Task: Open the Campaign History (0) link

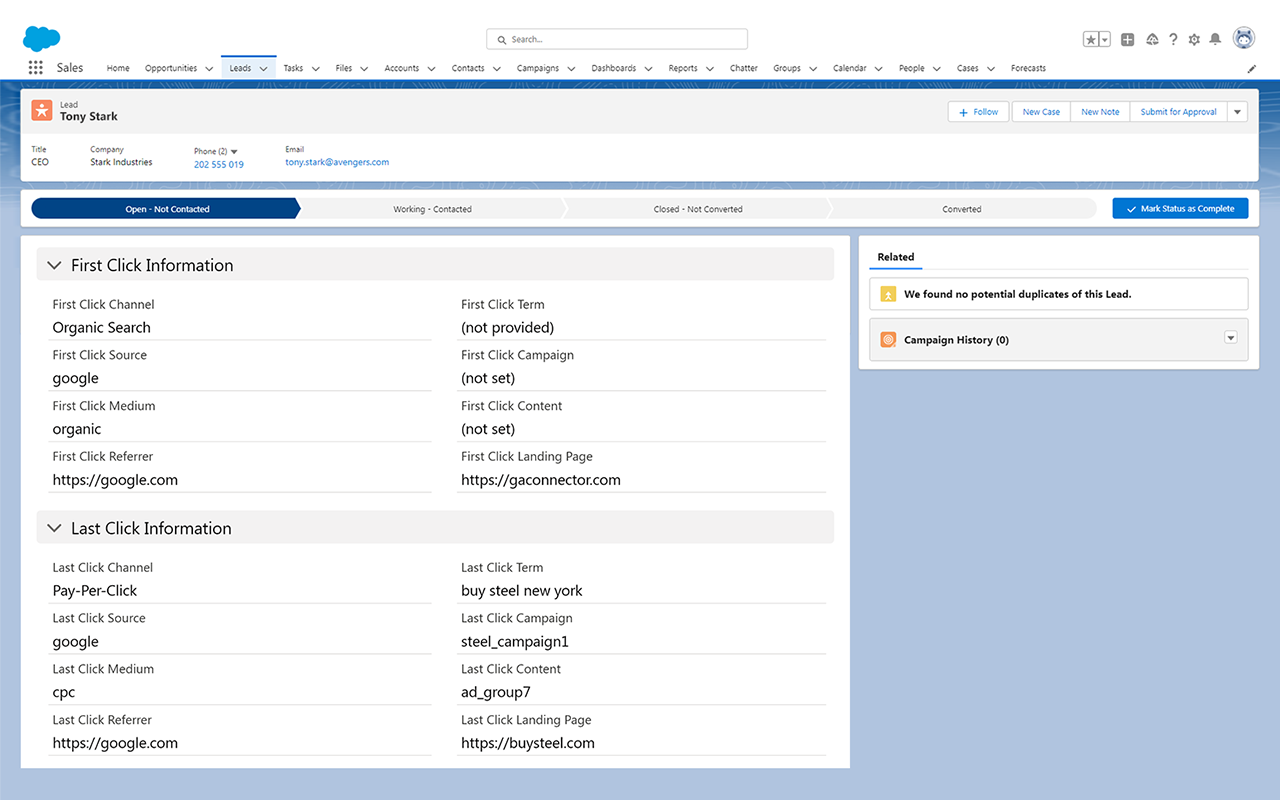Action: [956, 340]
